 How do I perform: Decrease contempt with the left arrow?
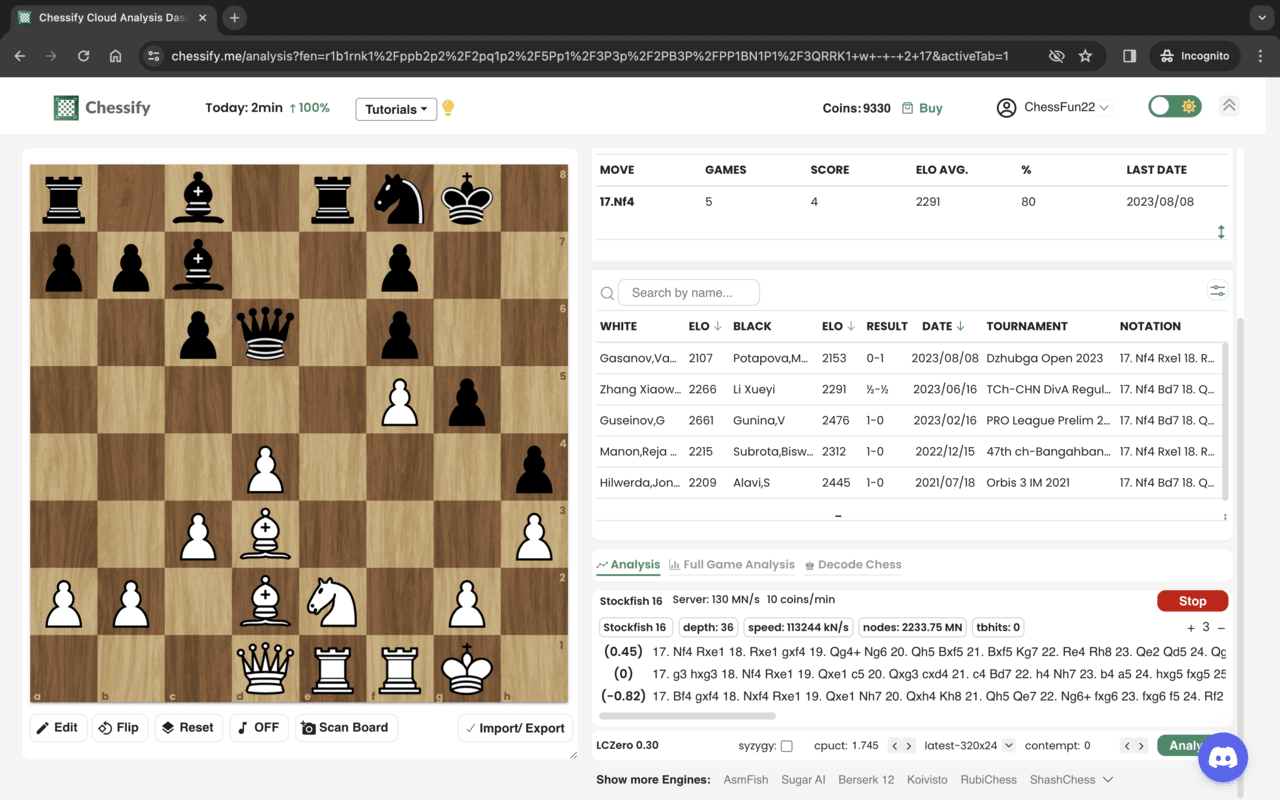(x=1127, y=745)
